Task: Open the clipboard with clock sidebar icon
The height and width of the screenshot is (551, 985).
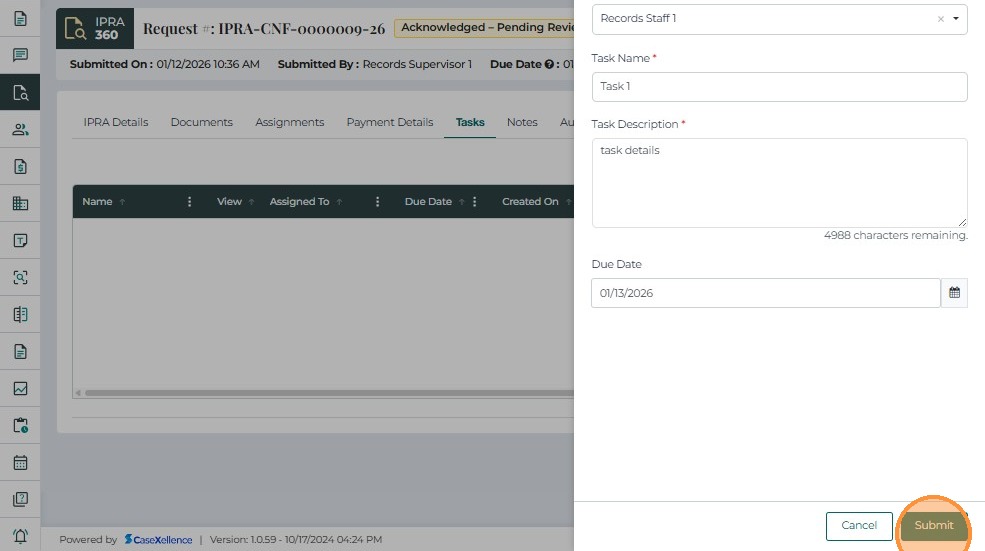Action: pos(20,425)
